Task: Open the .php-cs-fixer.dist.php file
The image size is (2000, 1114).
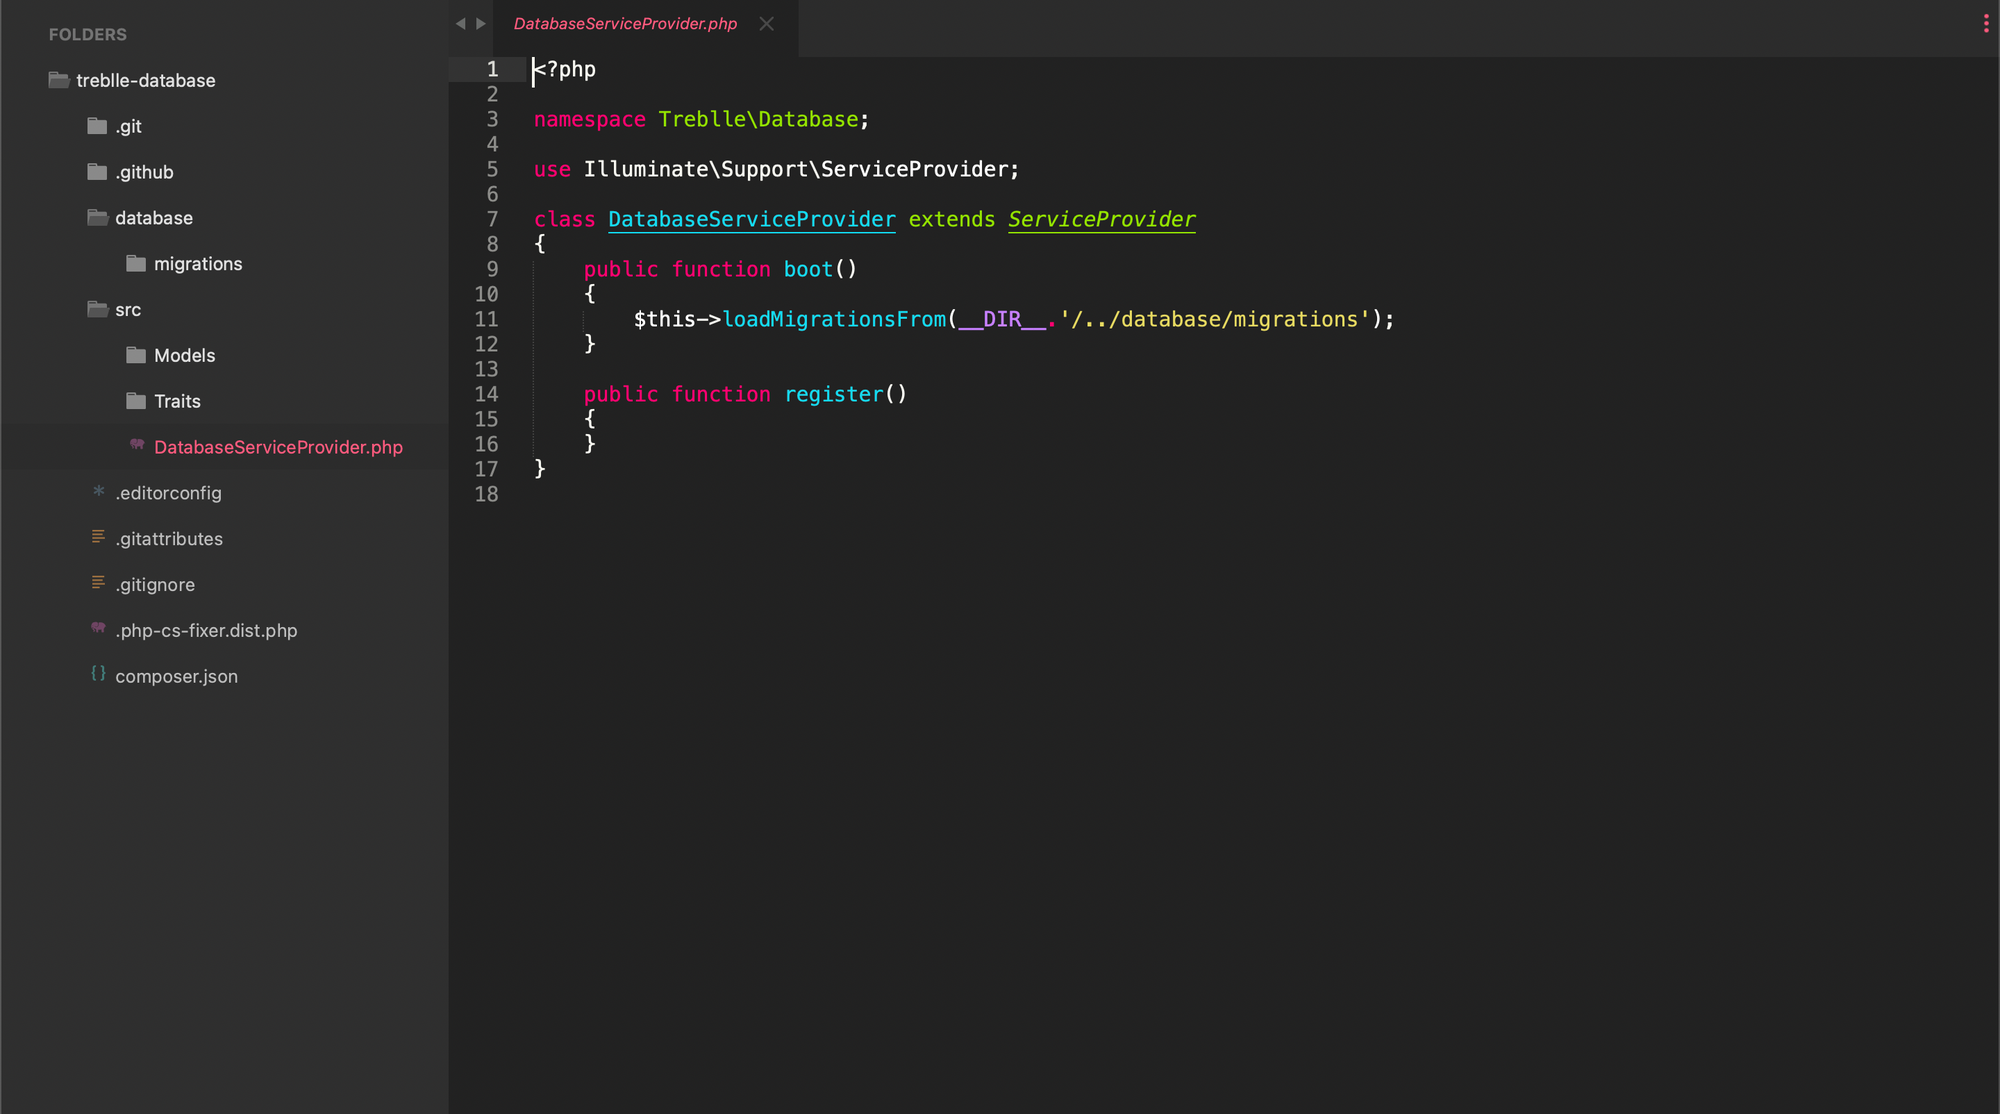Action: 206,631
